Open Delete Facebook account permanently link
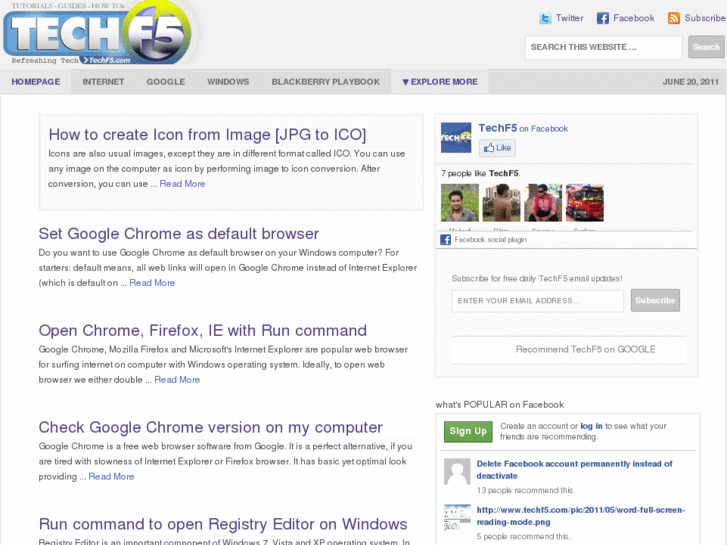The width and height of the screenshot is (727, 545). tap(574, 470)
